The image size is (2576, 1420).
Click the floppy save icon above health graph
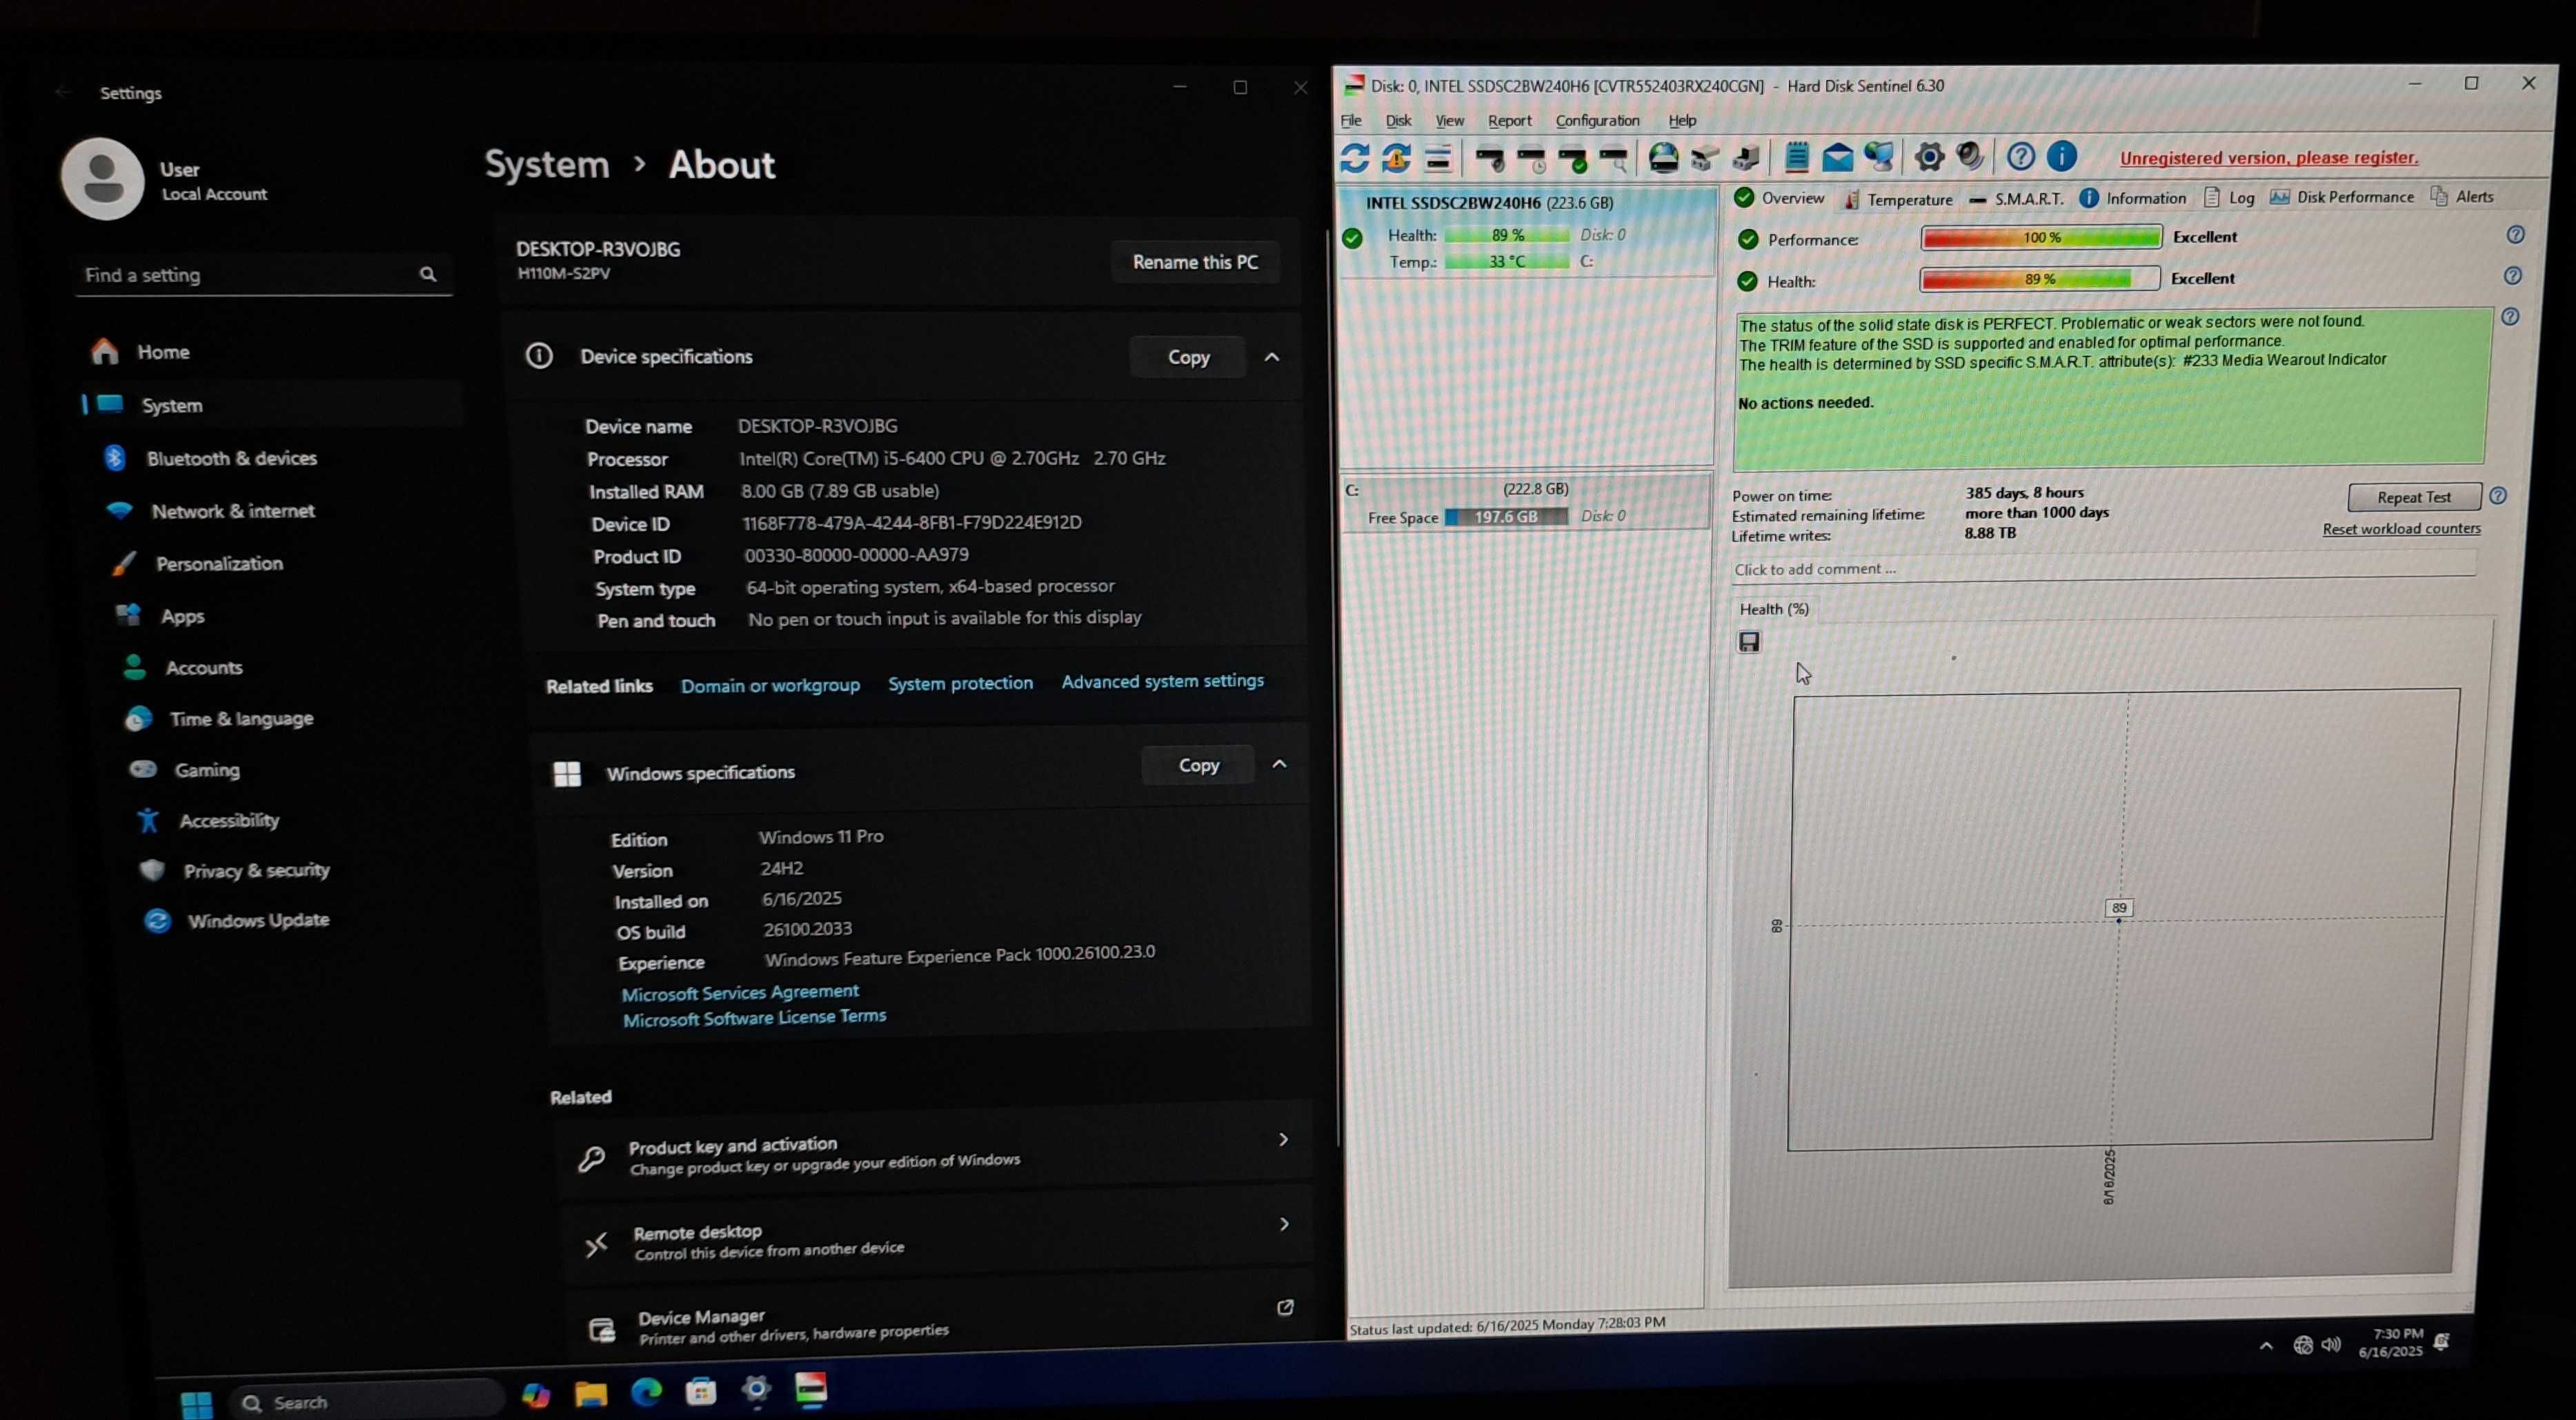tap(1749, 642)
